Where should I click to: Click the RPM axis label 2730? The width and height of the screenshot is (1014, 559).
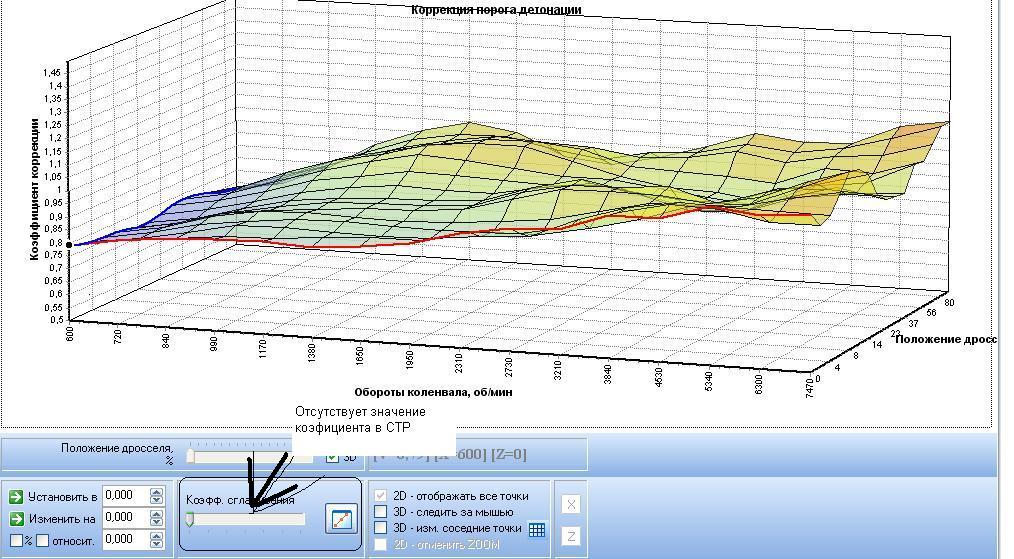[x=508, y=367]
